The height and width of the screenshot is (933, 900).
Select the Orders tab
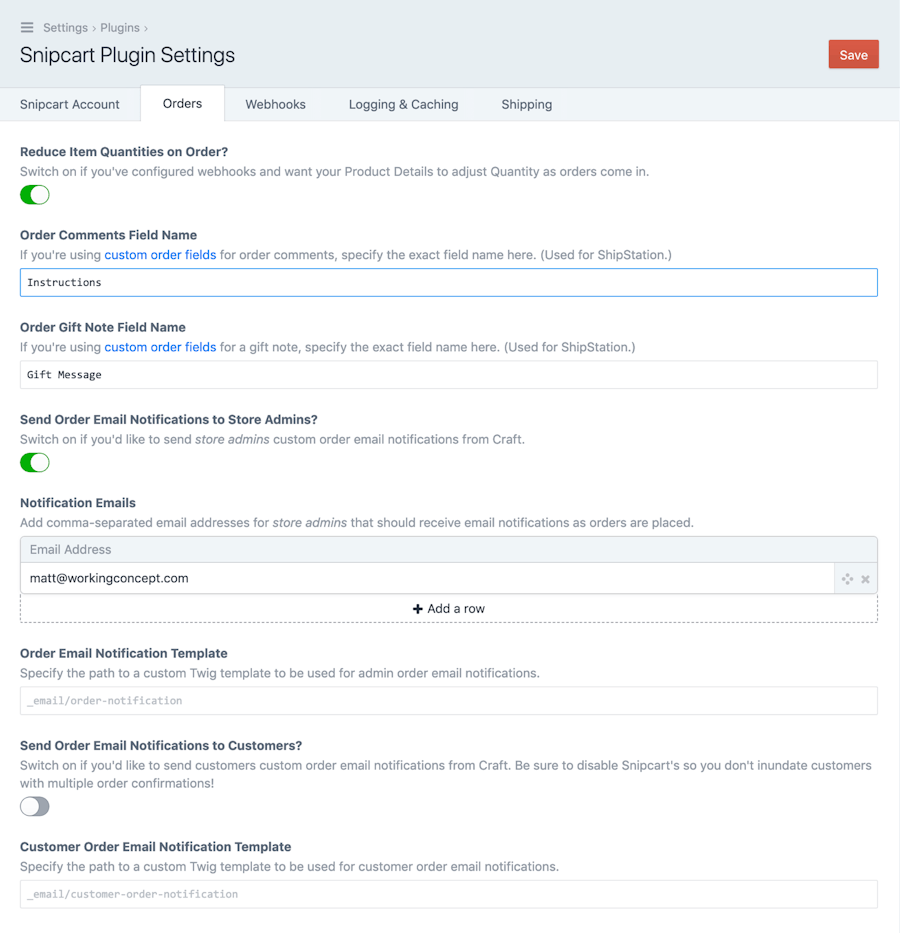(182, 104)
